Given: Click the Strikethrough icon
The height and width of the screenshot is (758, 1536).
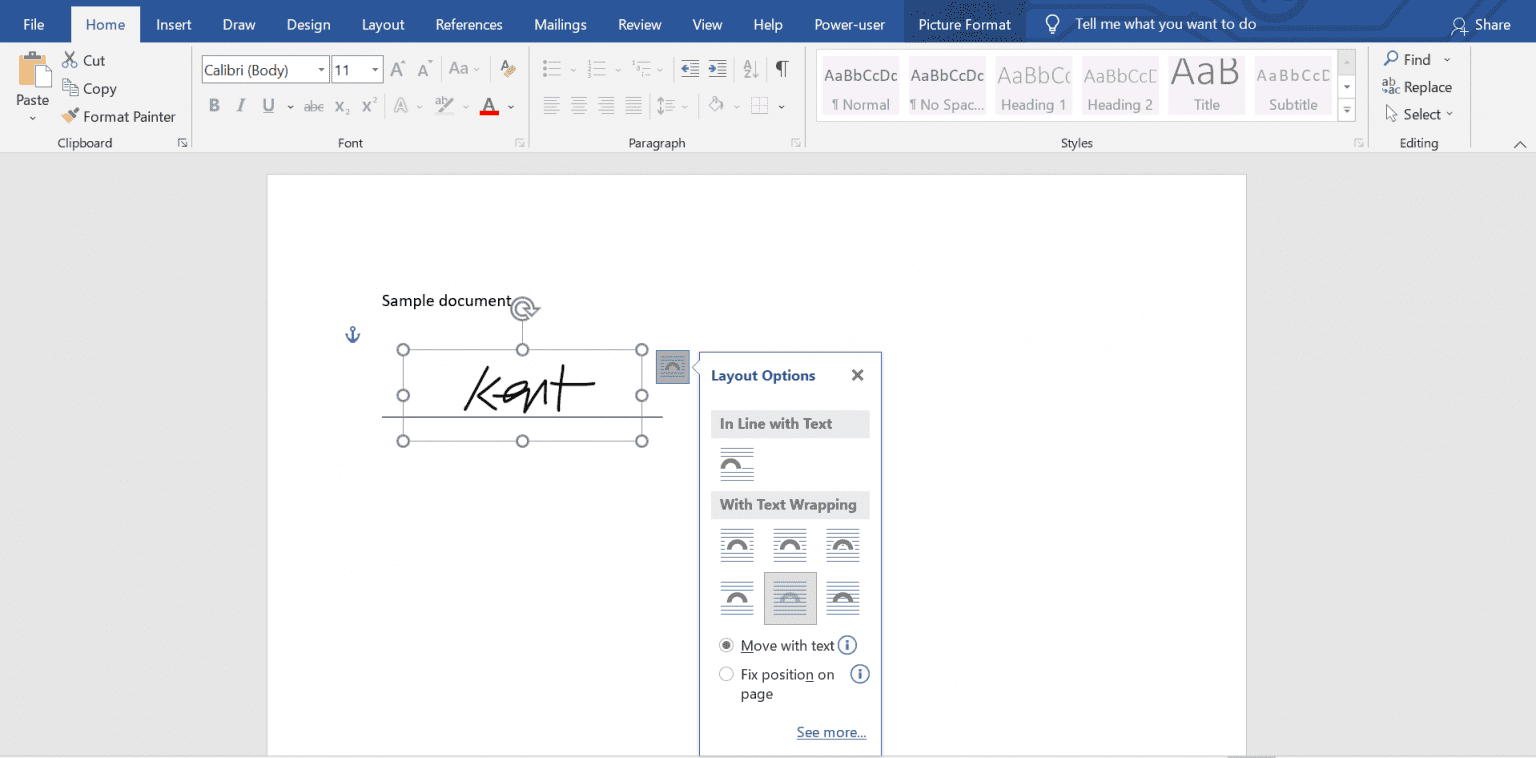Looking at the screenshot, I should (314, 106).
